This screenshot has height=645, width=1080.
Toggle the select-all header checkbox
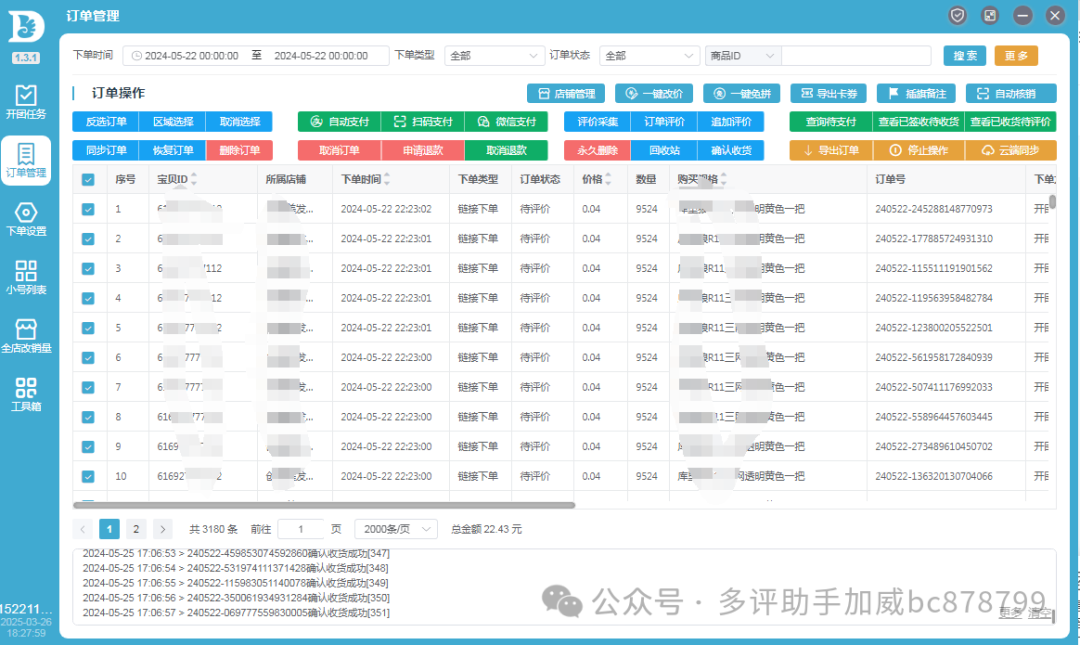pos(88,180)
